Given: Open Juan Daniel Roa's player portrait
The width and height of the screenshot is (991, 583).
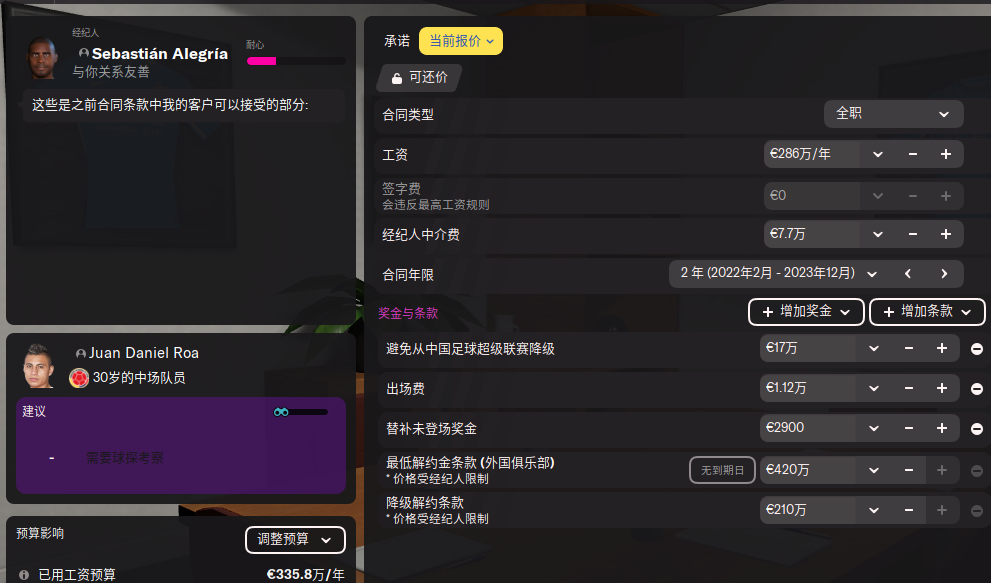Looking at the screenshot, I should coord(39,365).
